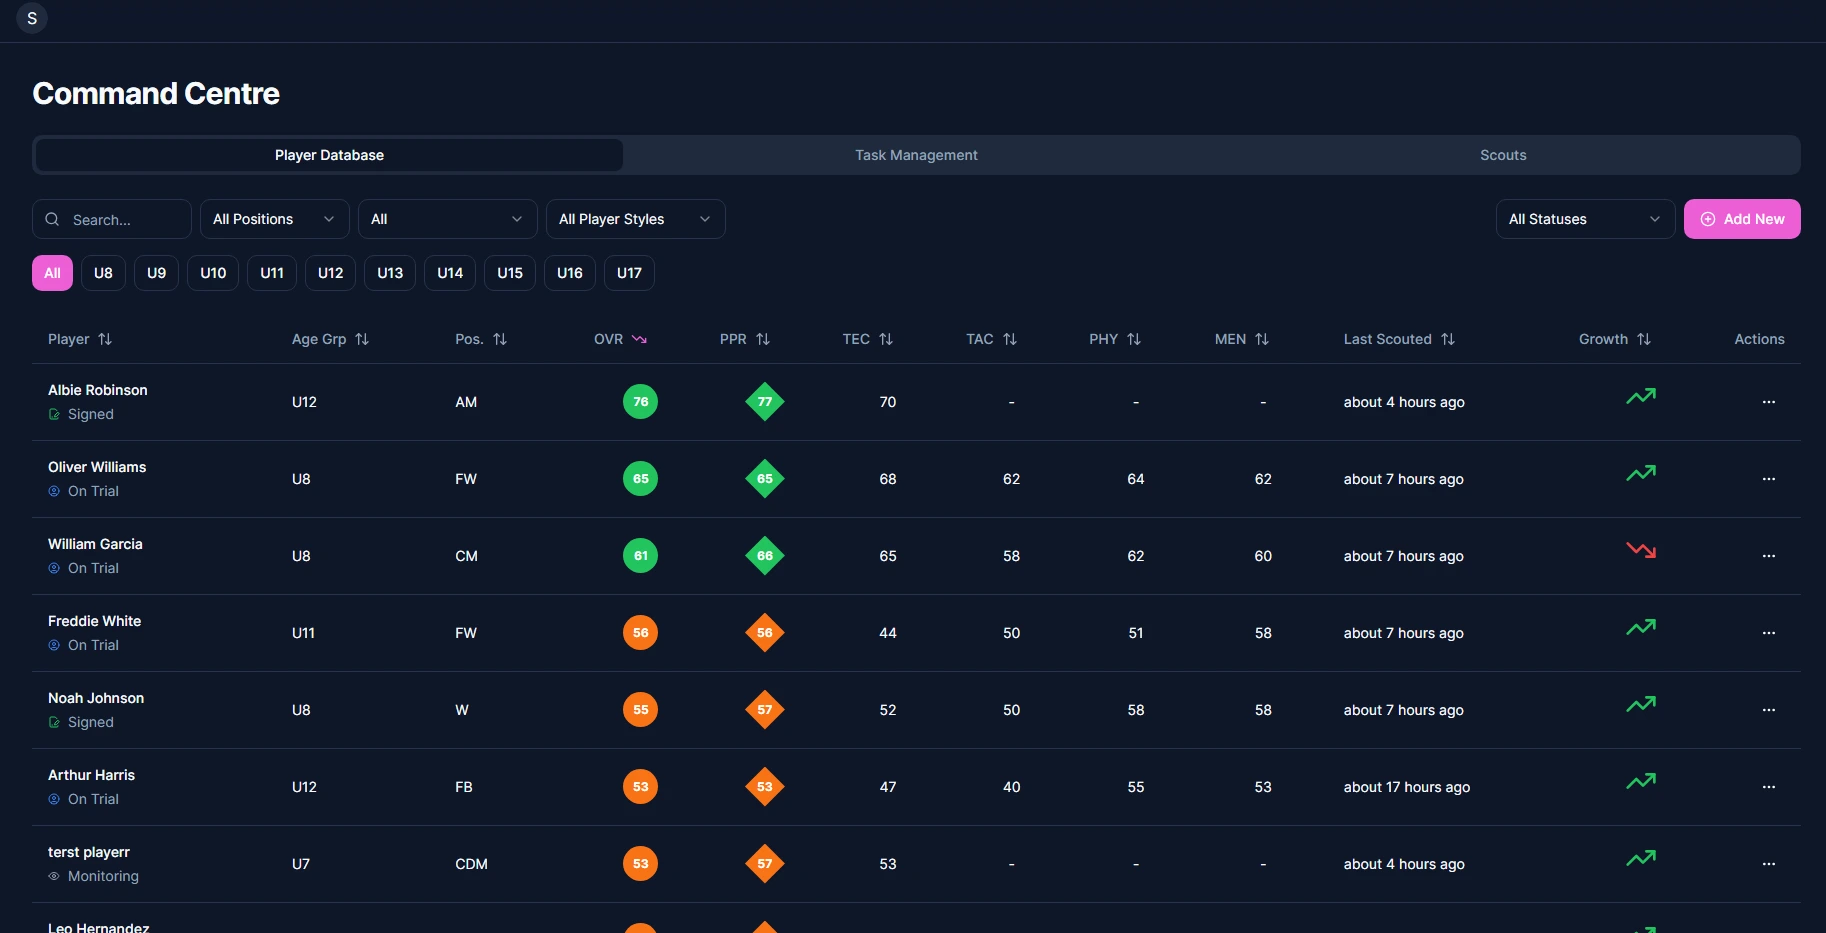Click the user avatar S icon

click(32, 18)
